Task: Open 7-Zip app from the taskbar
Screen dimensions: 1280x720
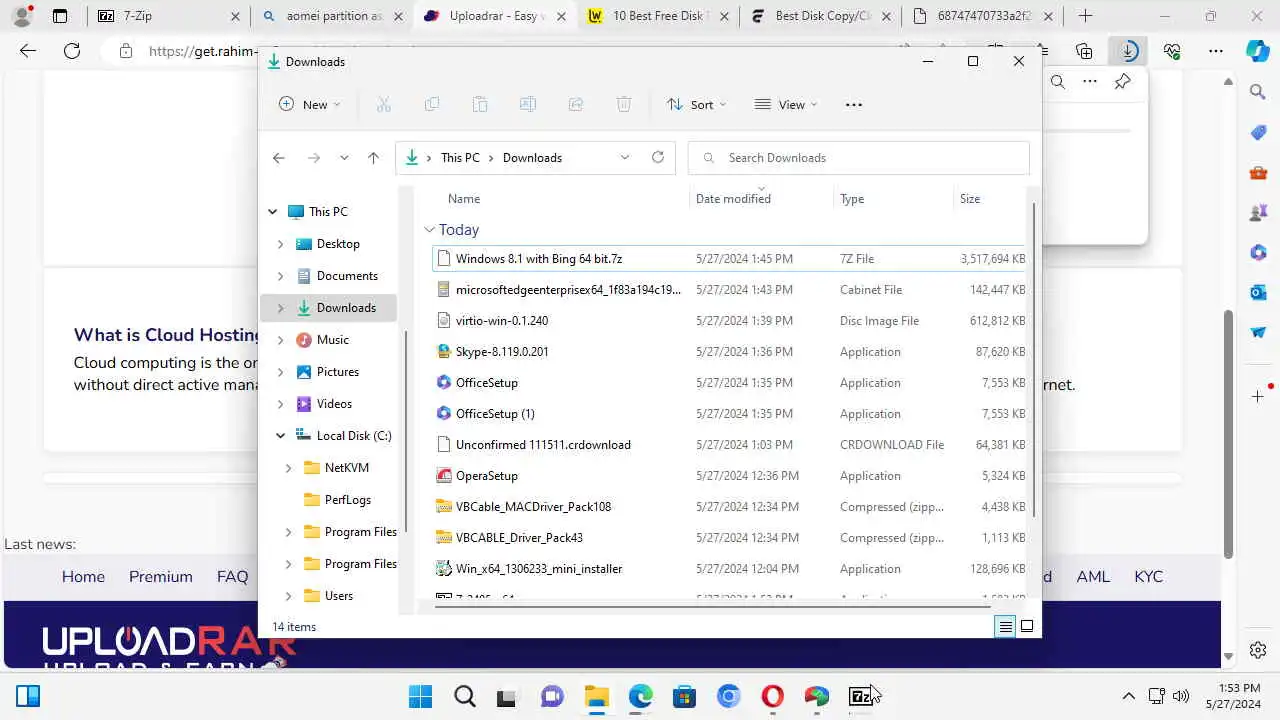Action: [x=860, y=696]
